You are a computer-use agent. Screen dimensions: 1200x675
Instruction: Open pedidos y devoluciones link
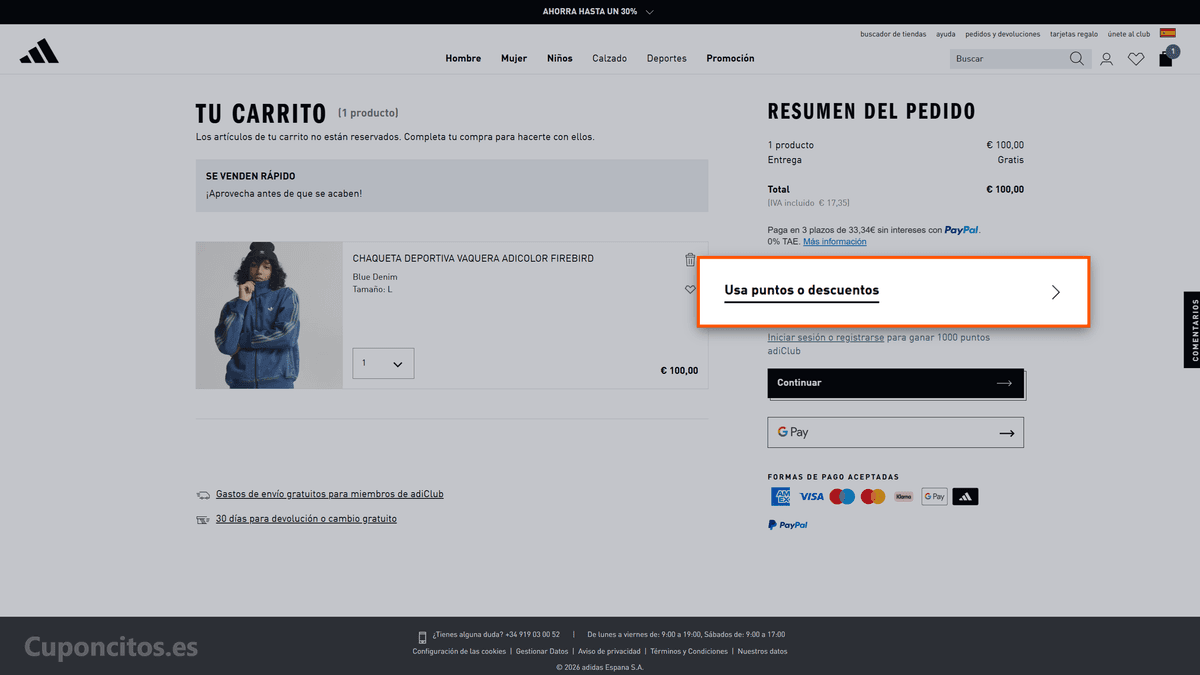pyautogui.click(x=1002, y=34)
